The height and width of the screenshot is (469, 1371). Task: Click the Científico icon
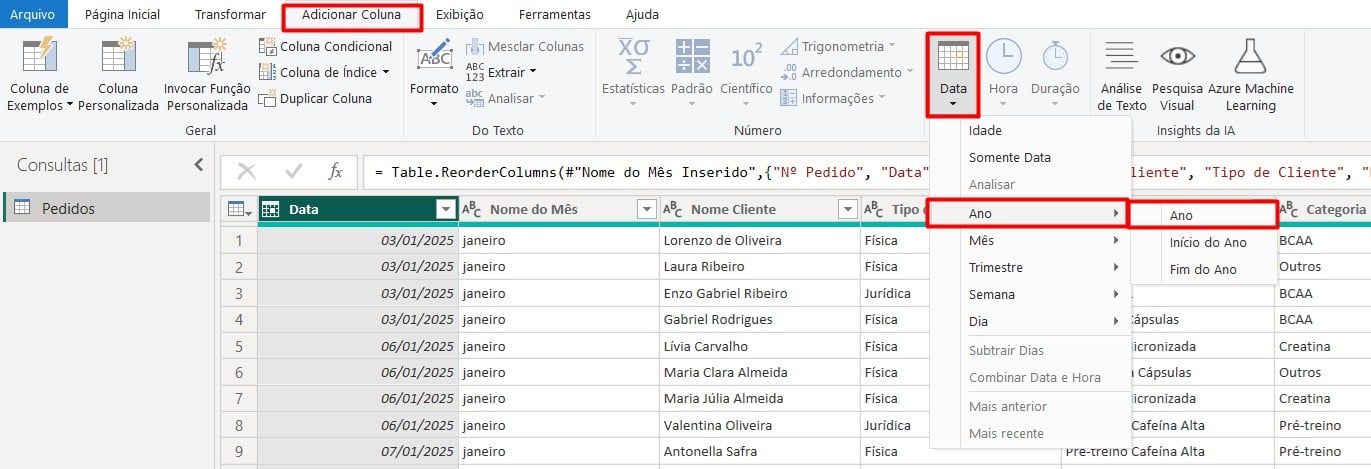tap(747, 56)
